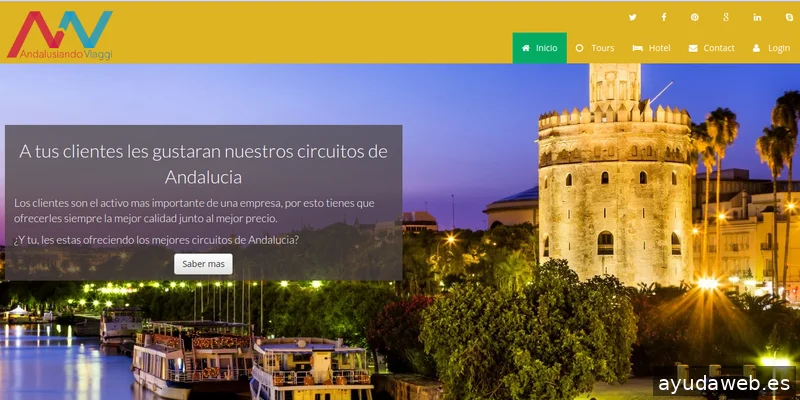The image size is (800, 400).
Task: Click the illuminated Torre del Oro tower
Action: tap(614, 190)
